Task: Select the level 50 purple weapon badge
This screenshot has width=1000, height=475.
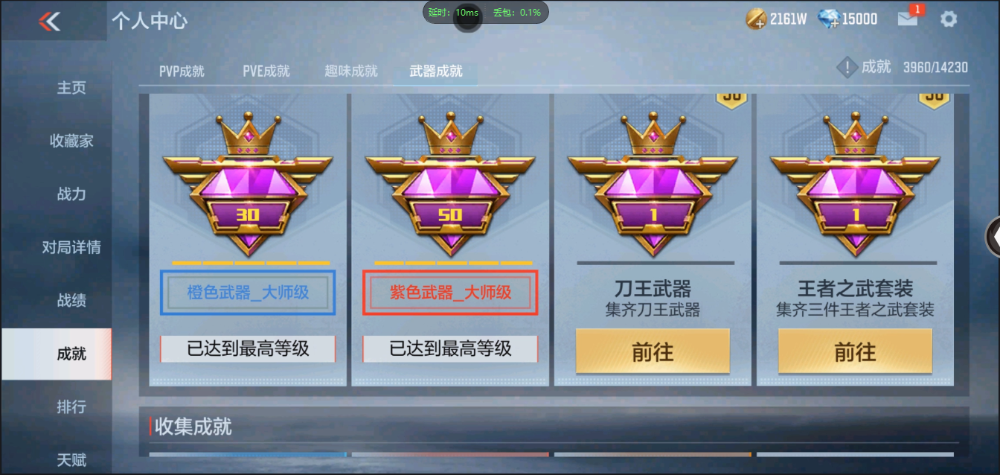Action: (x=450, y=184)
